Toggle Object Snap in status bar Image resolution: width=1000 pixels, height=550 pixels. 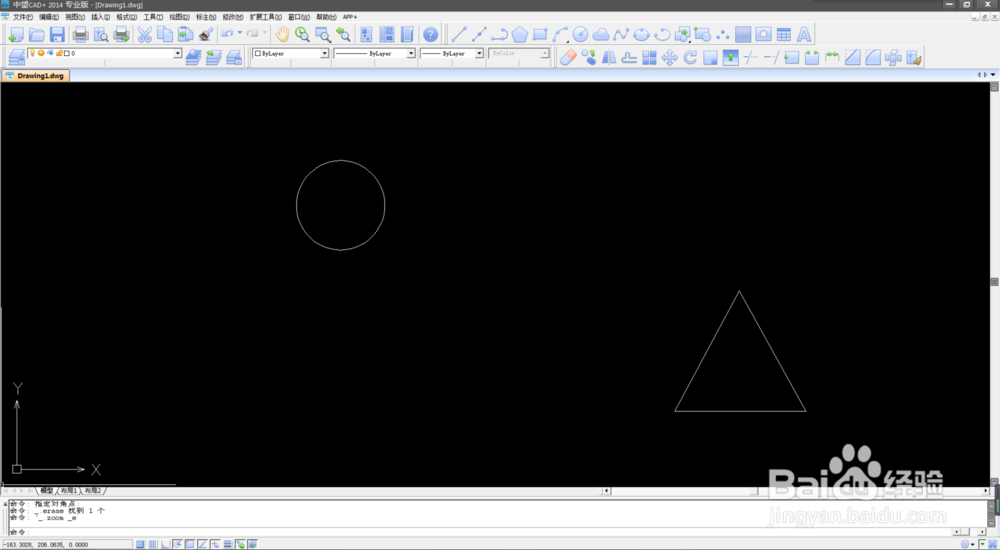[x=190, y=544]
